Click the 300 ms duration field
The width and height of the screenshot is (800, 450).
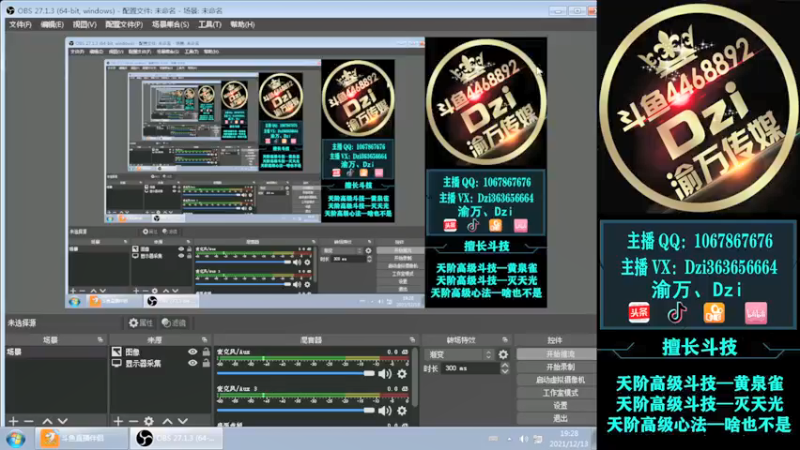click(470, 368)
